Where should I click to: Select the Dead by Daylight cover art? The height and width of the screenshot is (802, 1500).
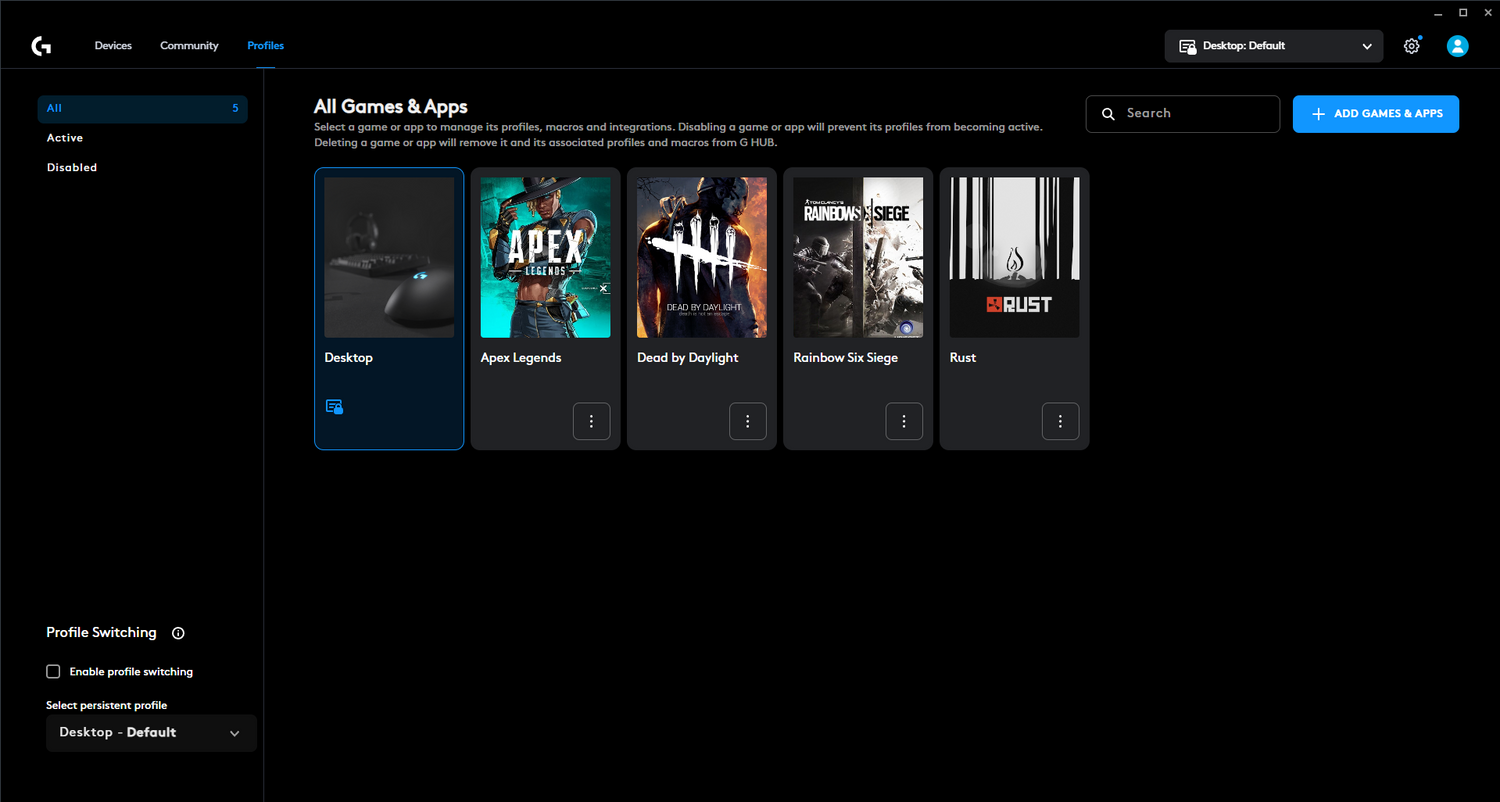click(702, 258)
